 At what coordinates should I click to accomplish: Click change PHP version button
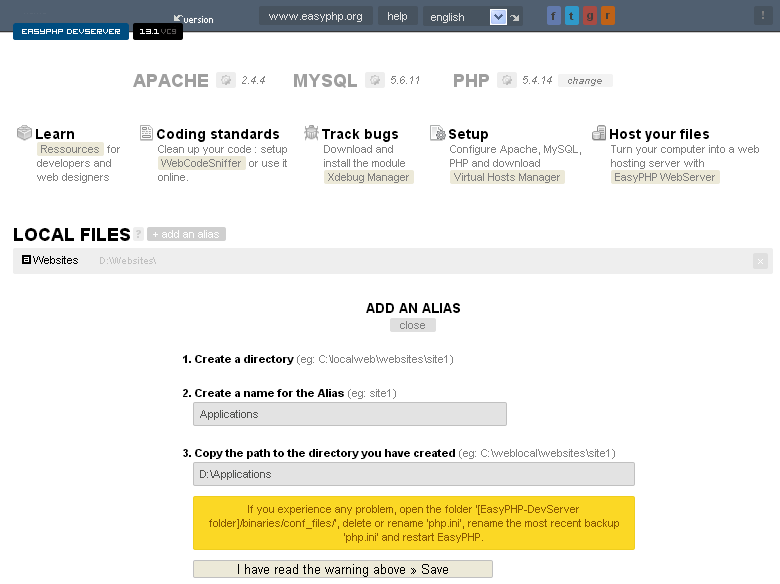(x=585, y=81)
